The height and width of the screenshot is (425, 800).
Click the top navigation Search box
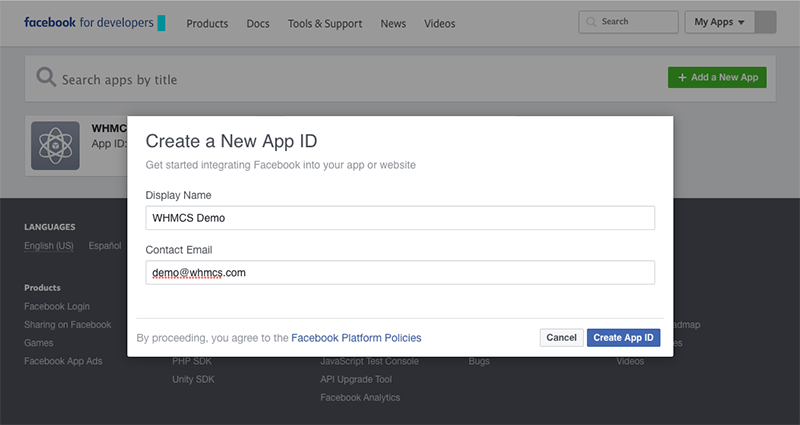[628, 22]
